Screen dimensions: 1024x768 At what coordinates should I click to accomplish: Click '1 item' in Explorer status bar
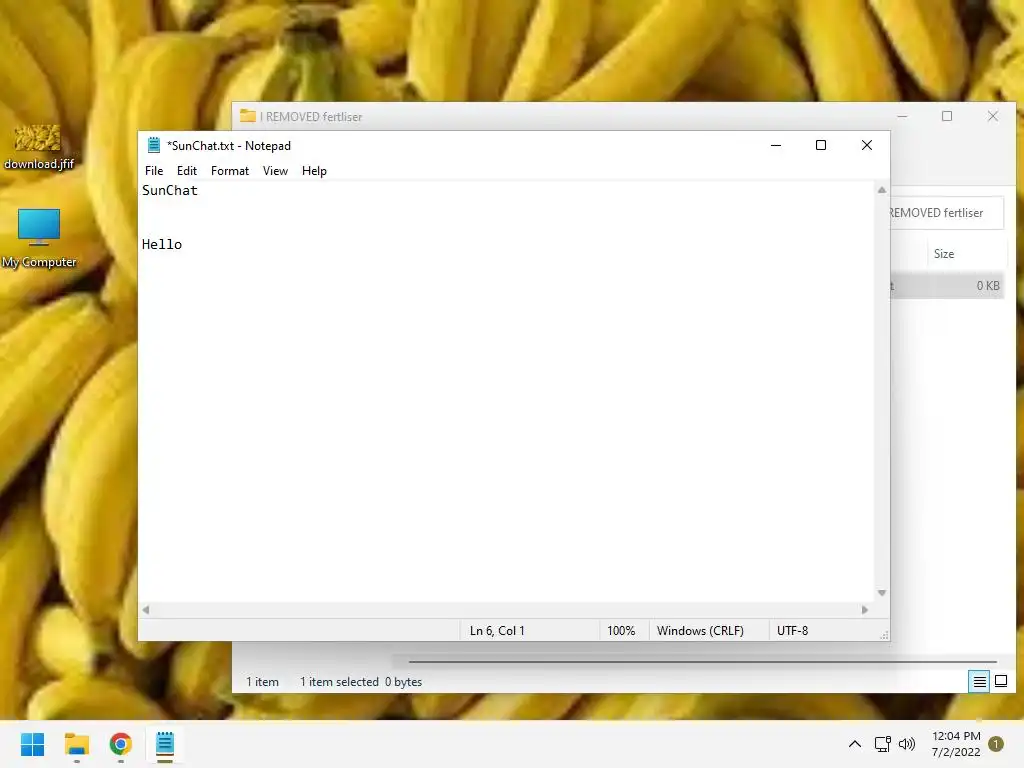(x=263, y=682)
